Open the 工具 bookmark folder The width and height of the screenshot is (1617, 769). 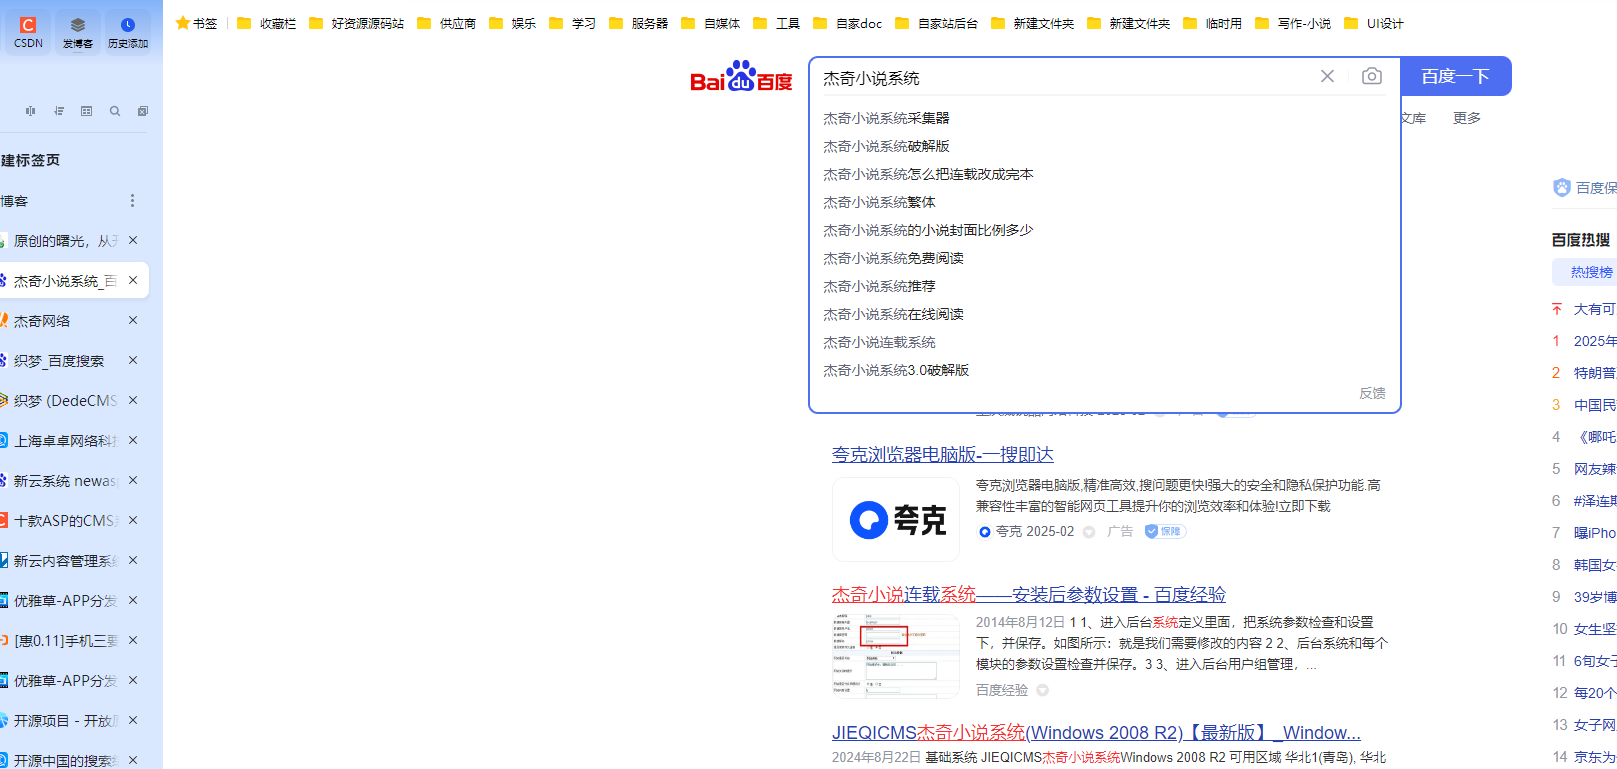(776, 23)
